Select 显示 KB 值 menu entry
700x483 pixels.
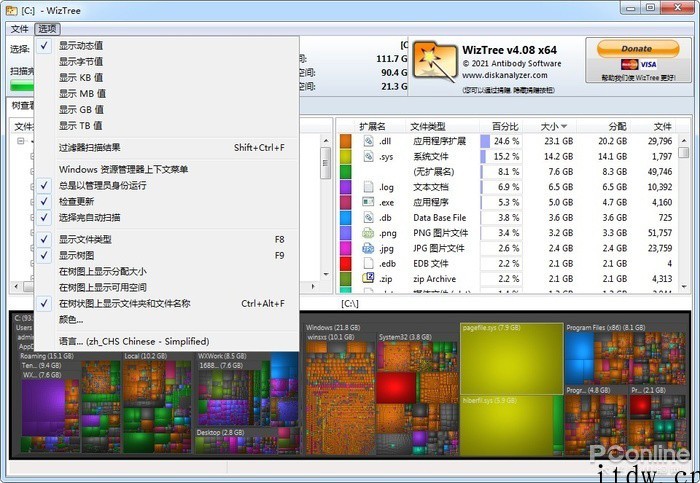click(x=166, y=78)
